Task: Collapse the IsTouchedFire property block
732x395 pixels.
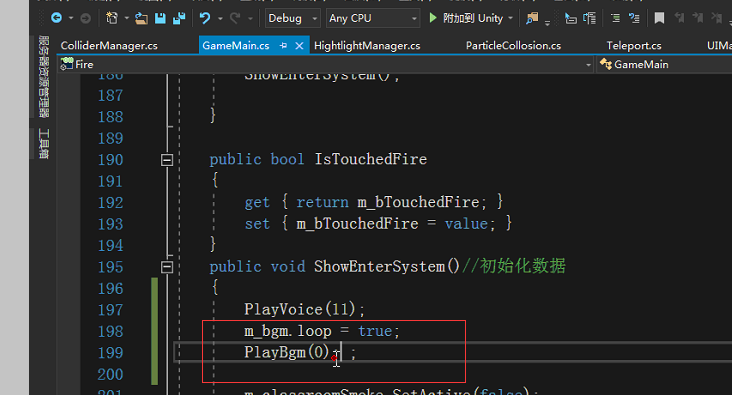Action: (167, 160)
